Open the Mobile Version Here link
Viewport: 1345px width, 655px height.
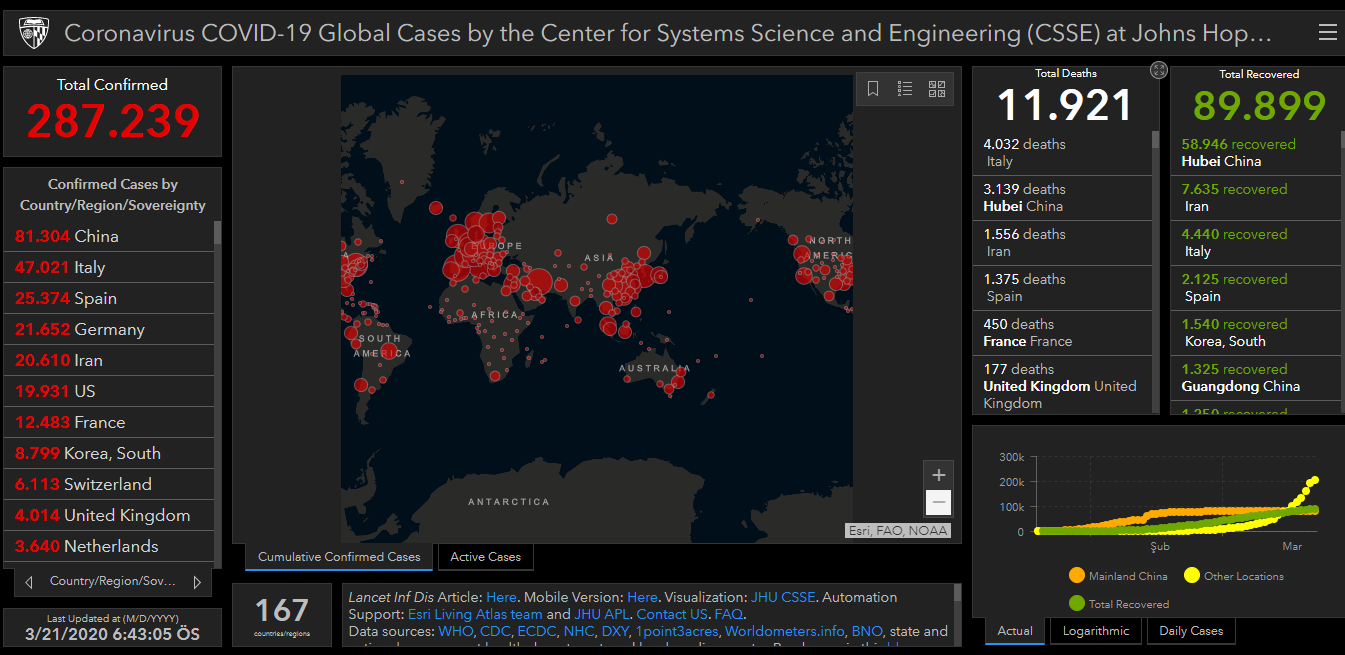(x=643, y=597)
